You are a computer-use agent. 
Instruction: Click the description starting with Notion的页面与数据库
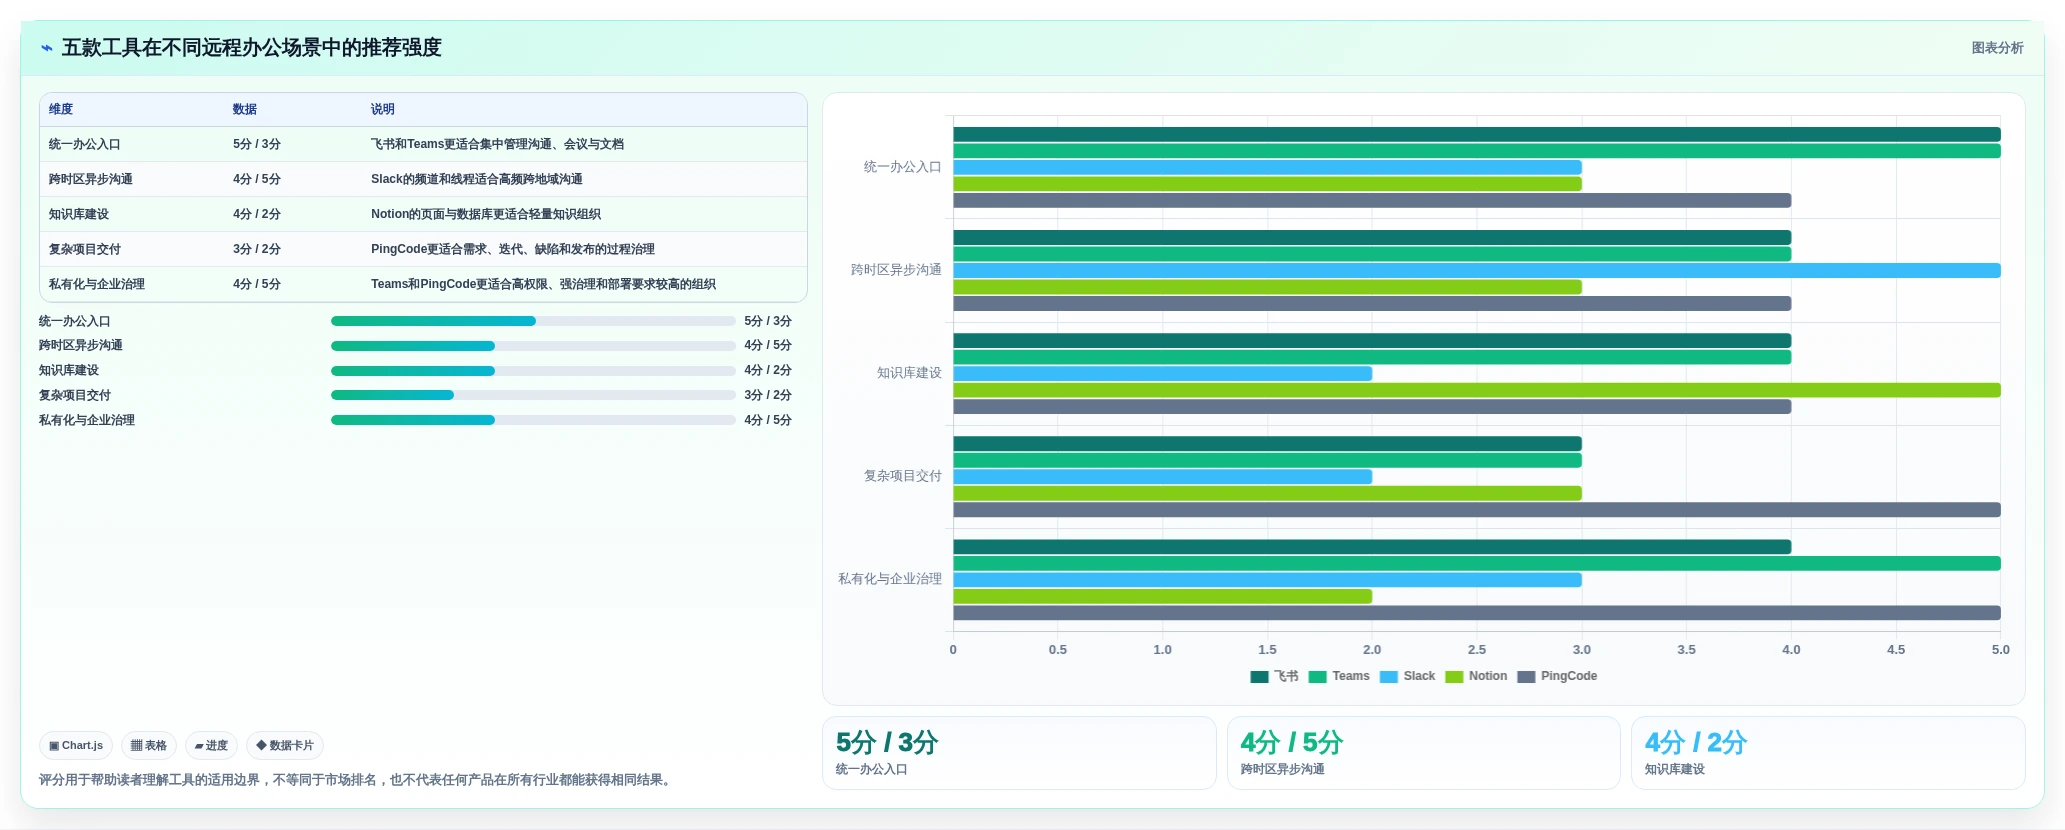[x=486, y=214]
